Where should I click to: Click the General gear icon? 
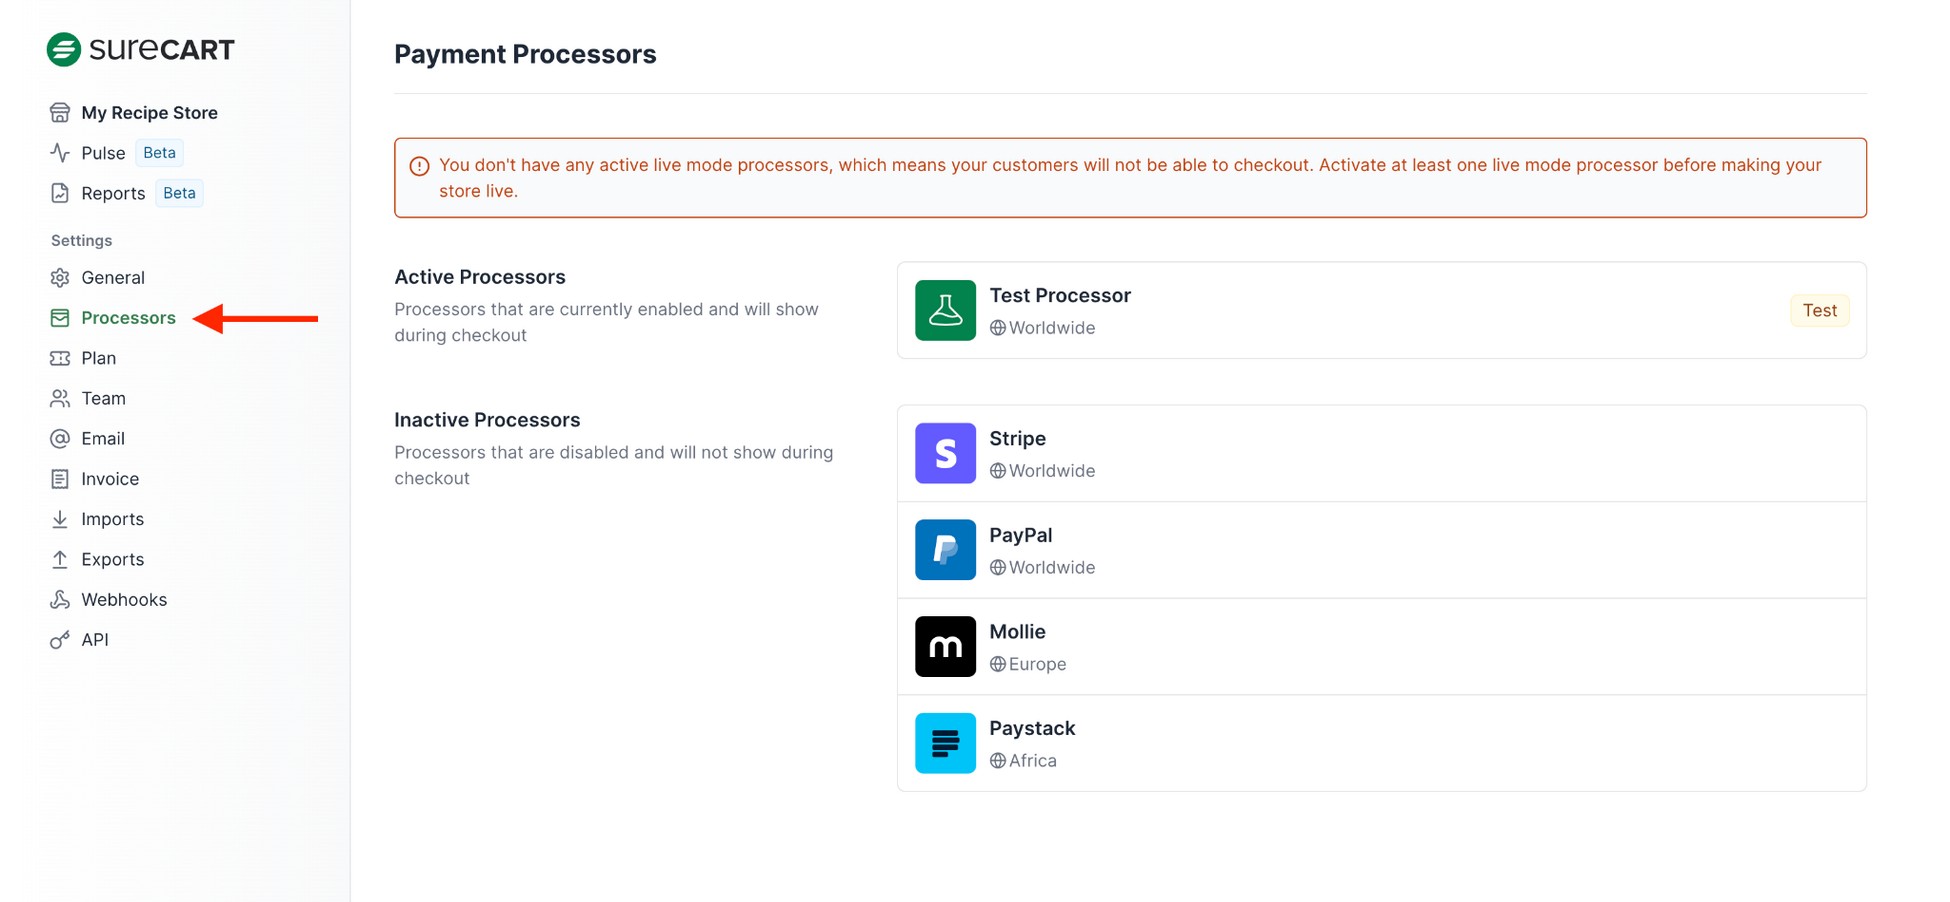tap(60, 277)
